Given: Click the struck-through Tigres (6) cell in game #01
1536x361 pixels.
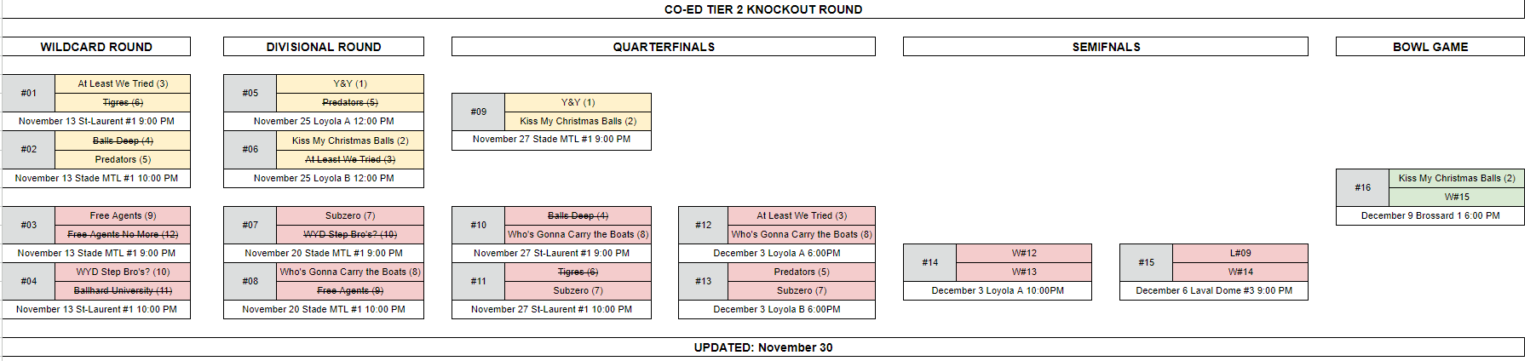Looking at the screenshot, I should point(123,103).
